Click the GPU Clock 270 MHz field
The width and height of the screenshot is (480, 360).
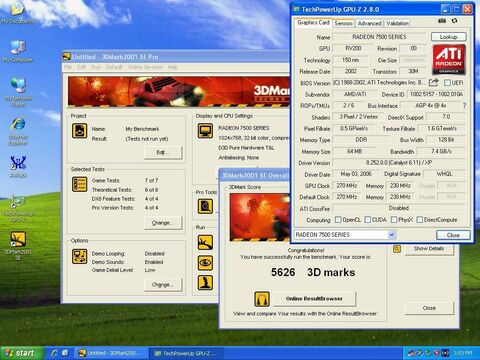347,186
